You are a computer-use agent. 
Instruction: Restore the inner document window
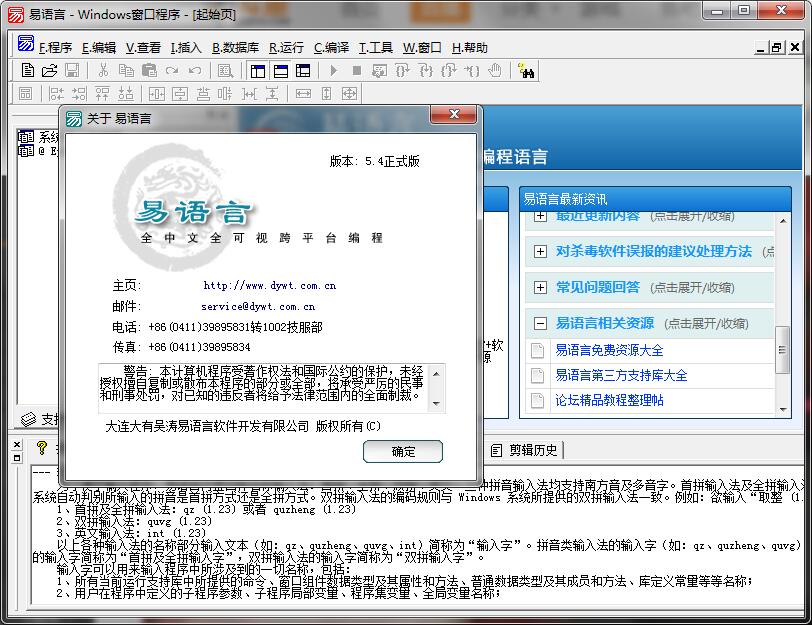pyautogui.click(x=776, y=48)
